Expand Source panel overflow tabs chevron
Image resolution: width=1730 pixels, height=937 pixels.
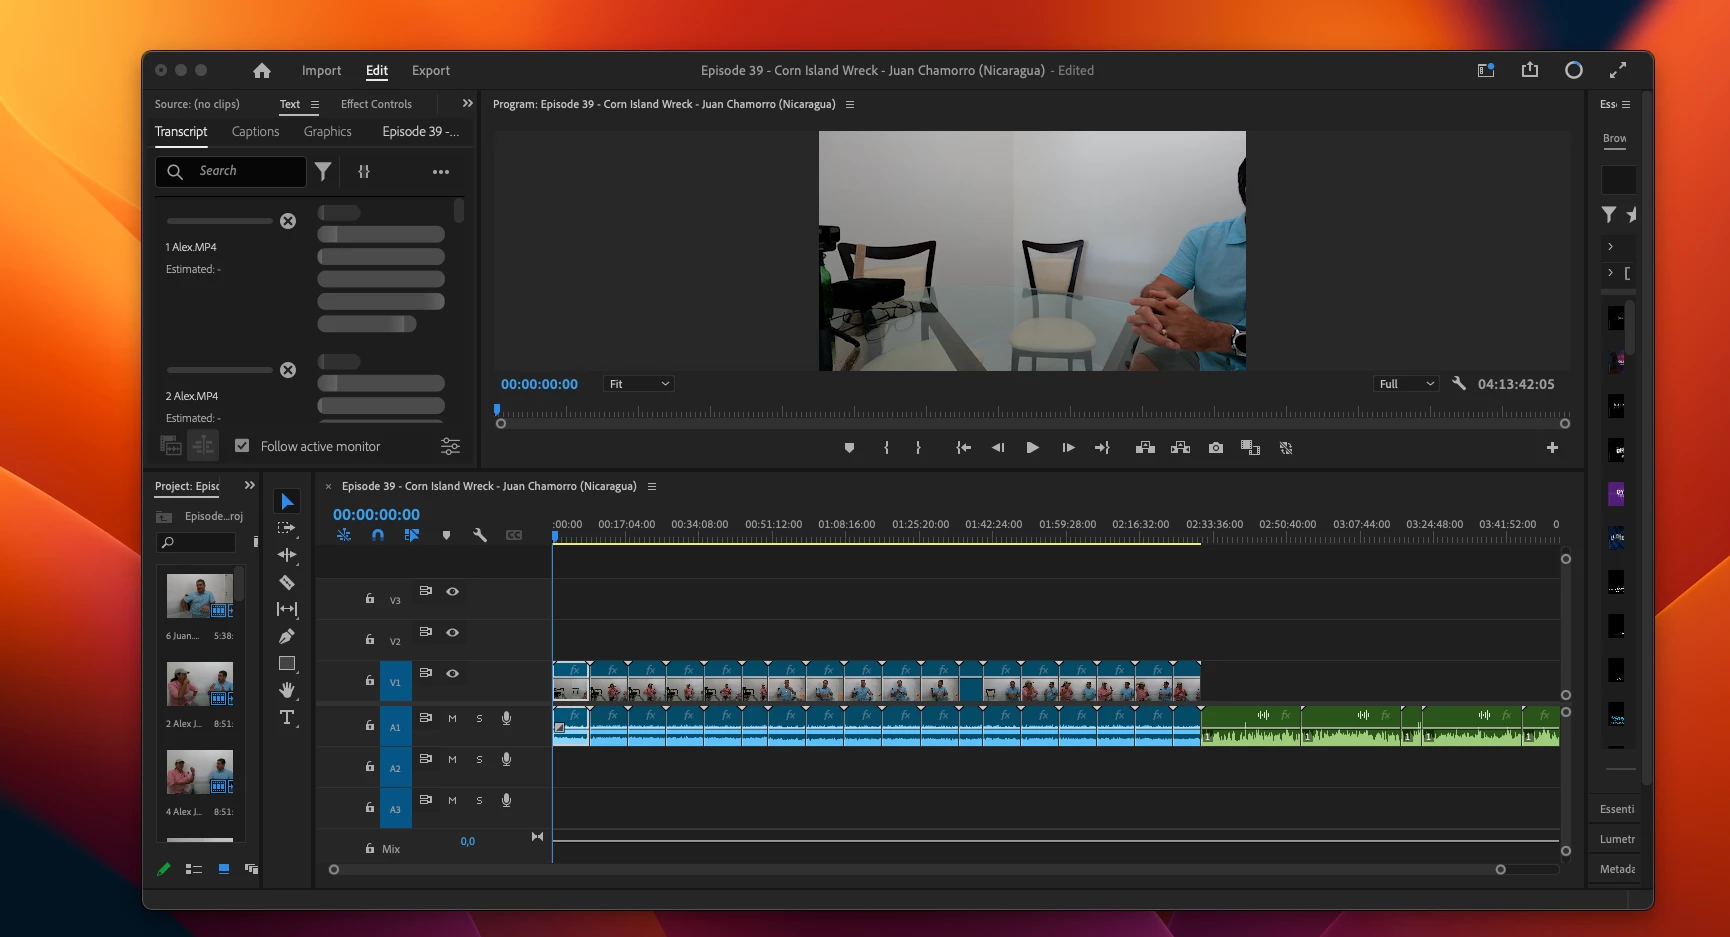click(x=467, y=103)
